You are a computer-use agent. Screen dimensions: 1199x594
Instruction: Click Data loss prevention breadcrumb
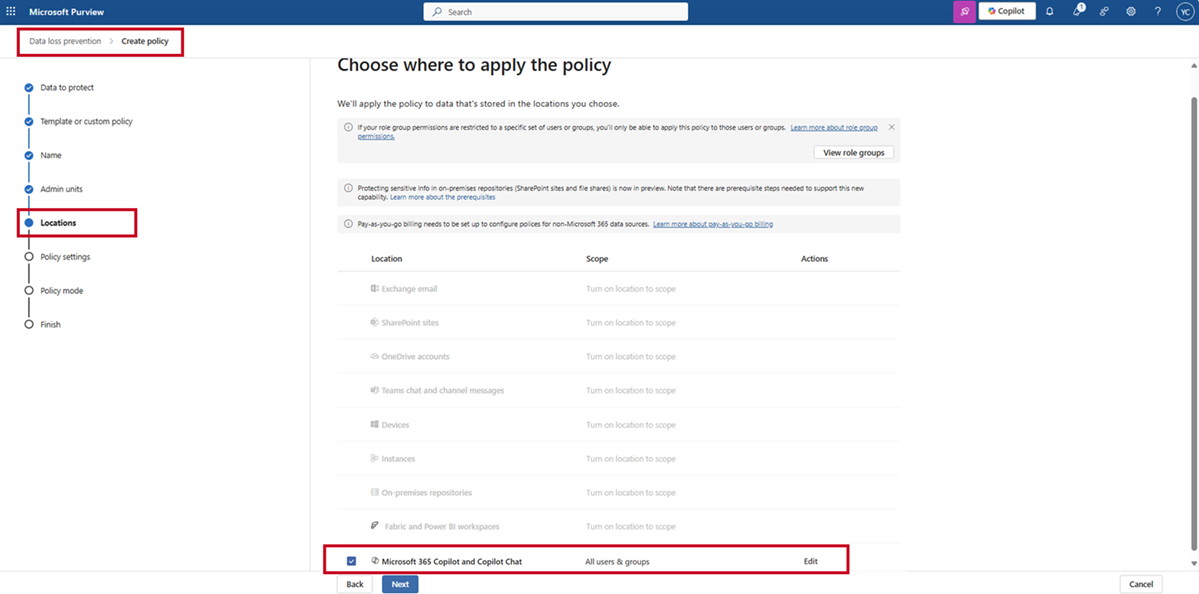pos(65,41)
